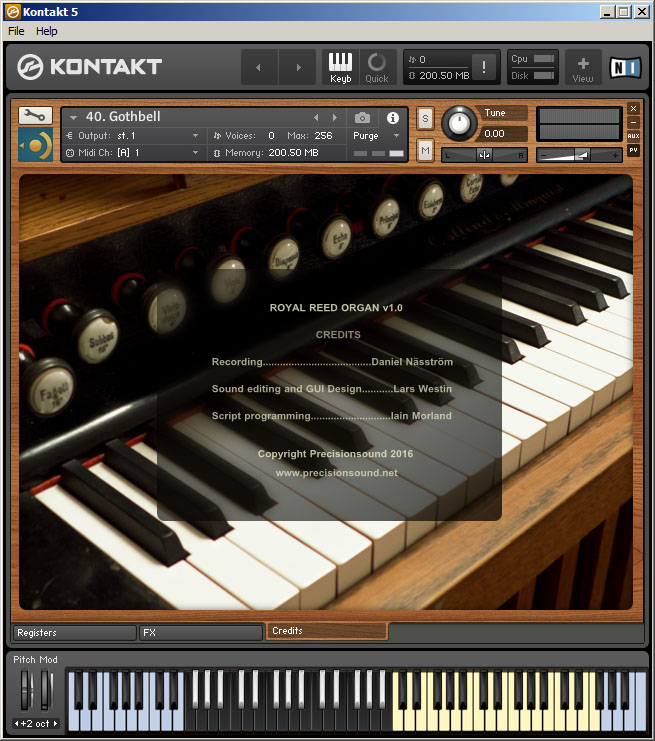Toggle the PV button
This screenshot has height=741, width=655.
pos(633,150)
